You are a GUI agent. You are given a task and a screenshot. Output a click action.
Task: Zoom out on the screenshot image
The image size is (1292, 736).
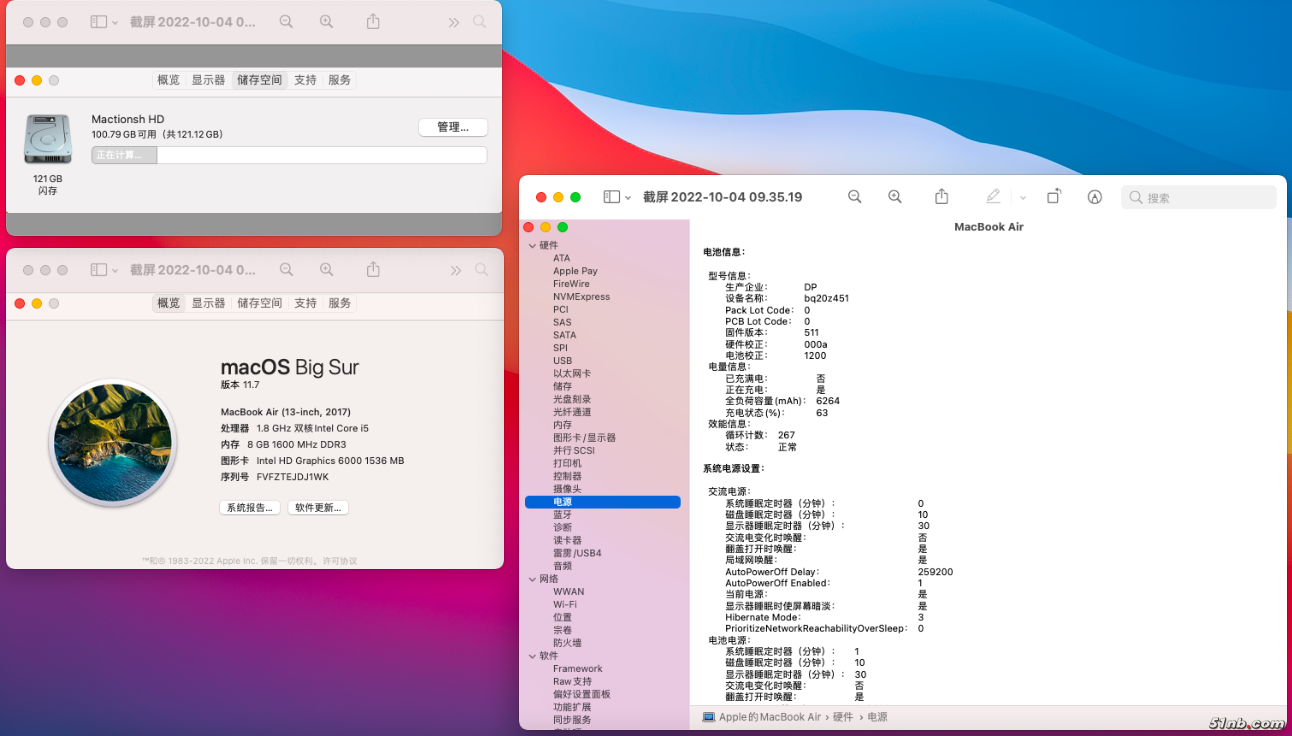[855, 197]
